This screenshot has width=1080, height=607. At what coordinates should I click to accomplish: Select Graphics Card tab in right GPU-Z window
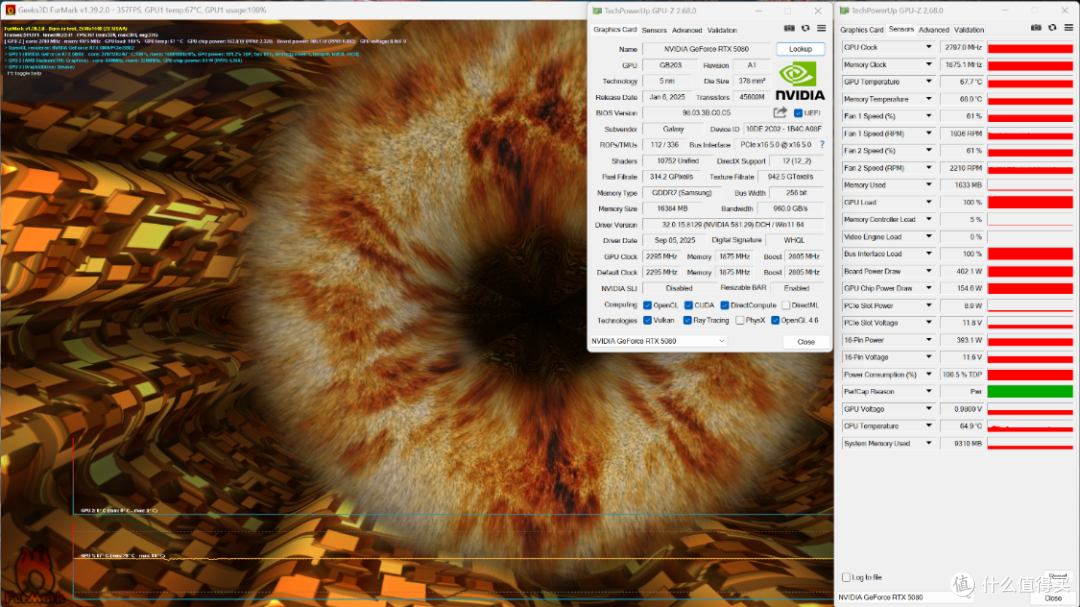tap(862, 30)
